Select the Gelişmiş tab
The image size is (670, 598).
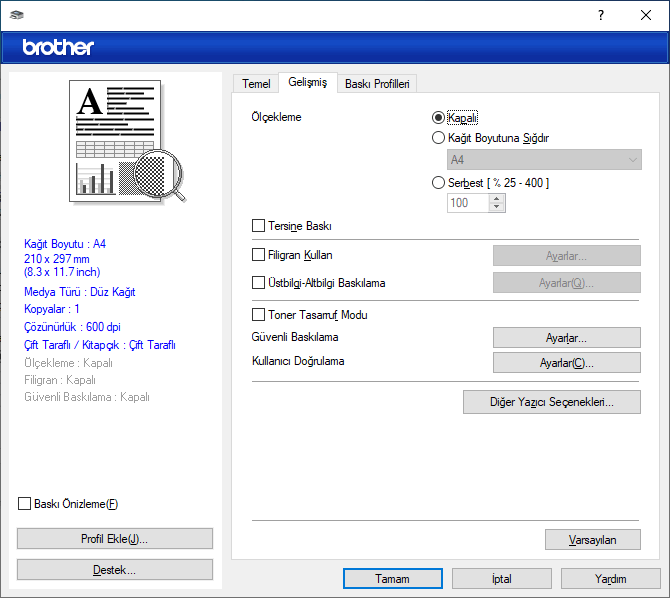pos(308,82)
